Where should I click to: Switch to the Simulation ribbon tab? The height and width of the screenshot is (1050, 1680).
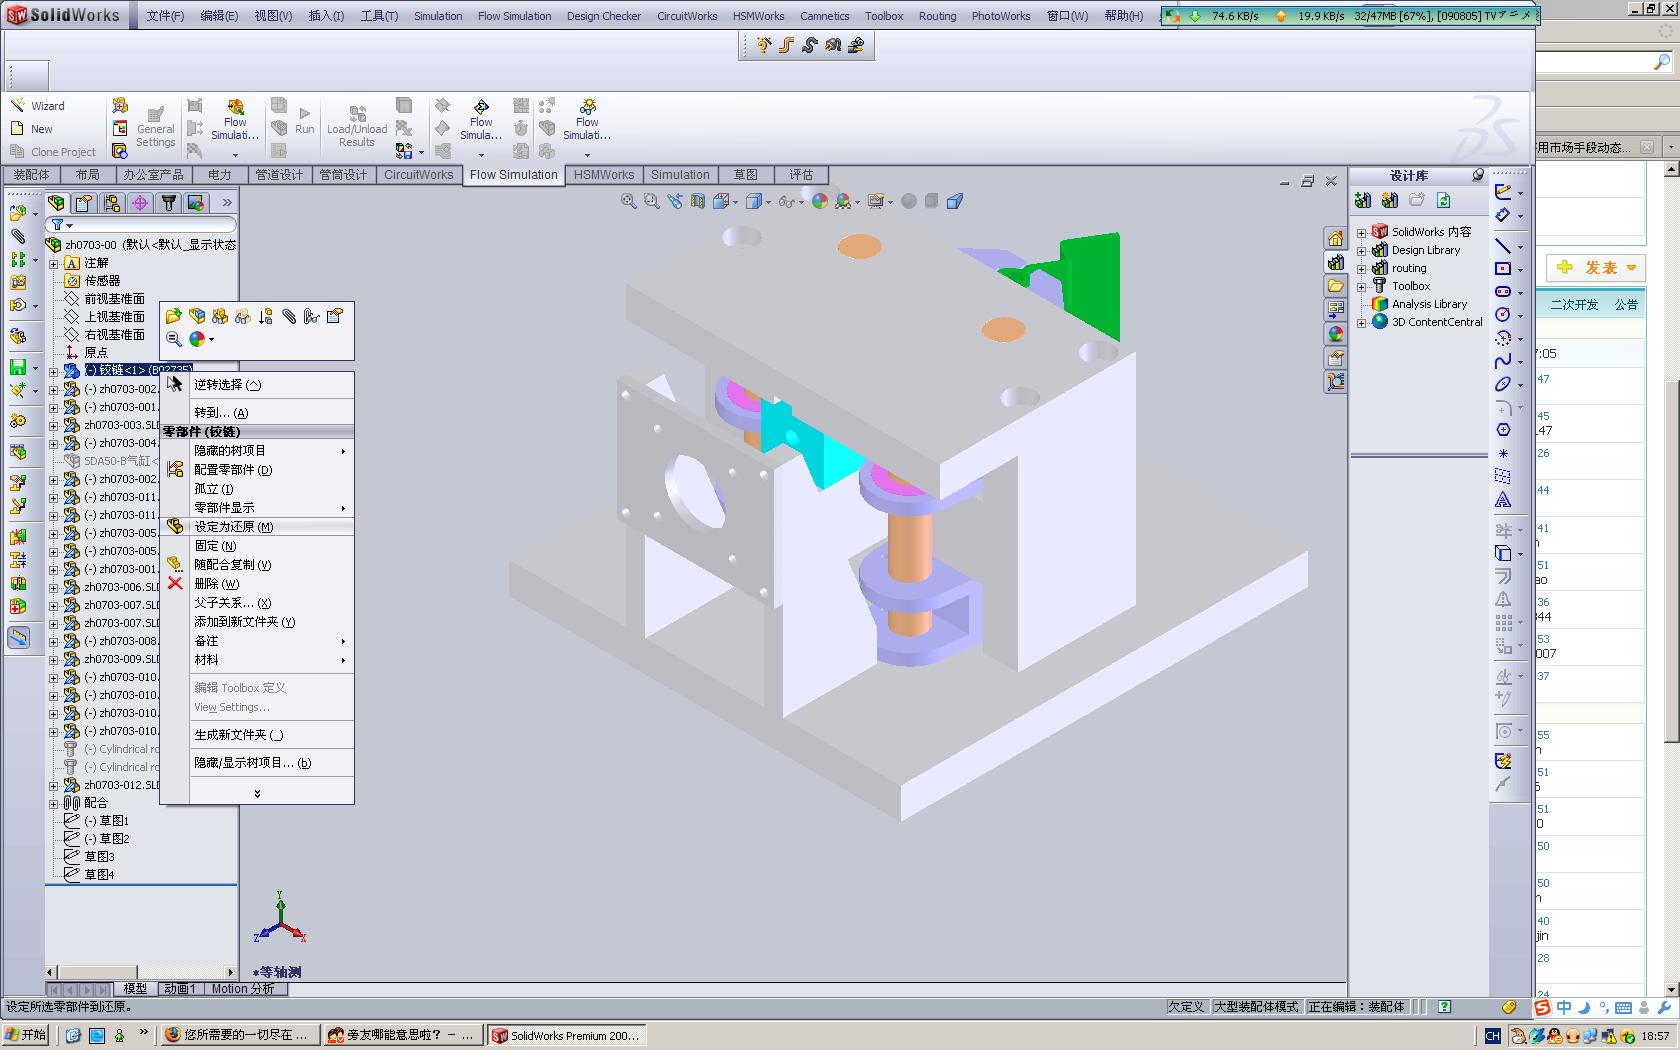[x=680, y=175]
